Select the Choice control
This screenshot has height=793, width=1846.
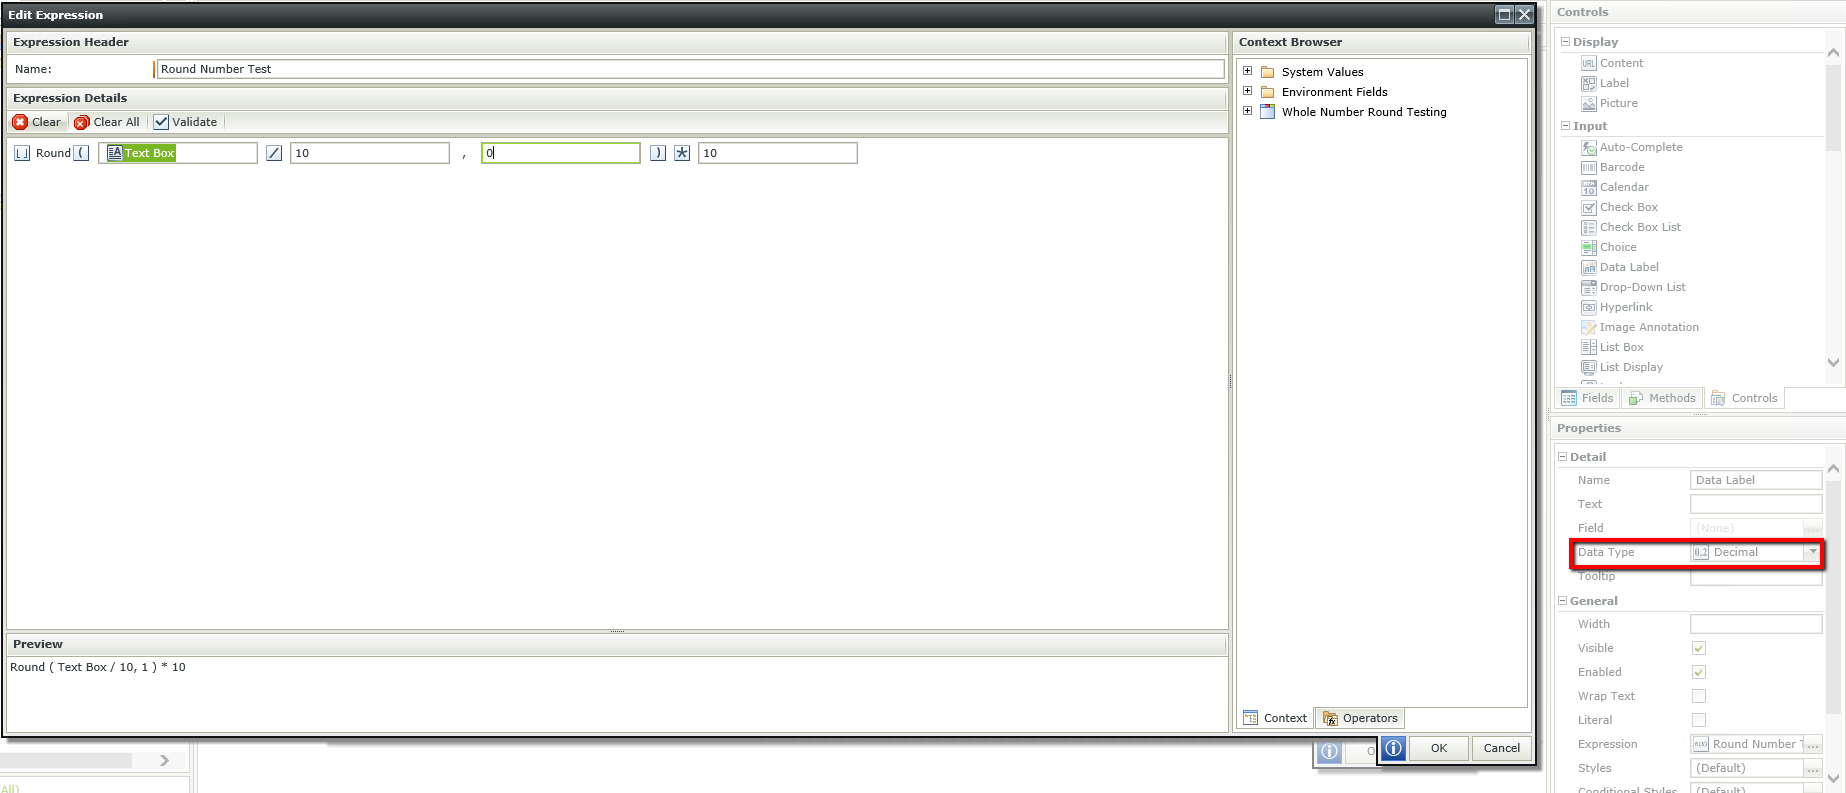(x=1609, y=247)
